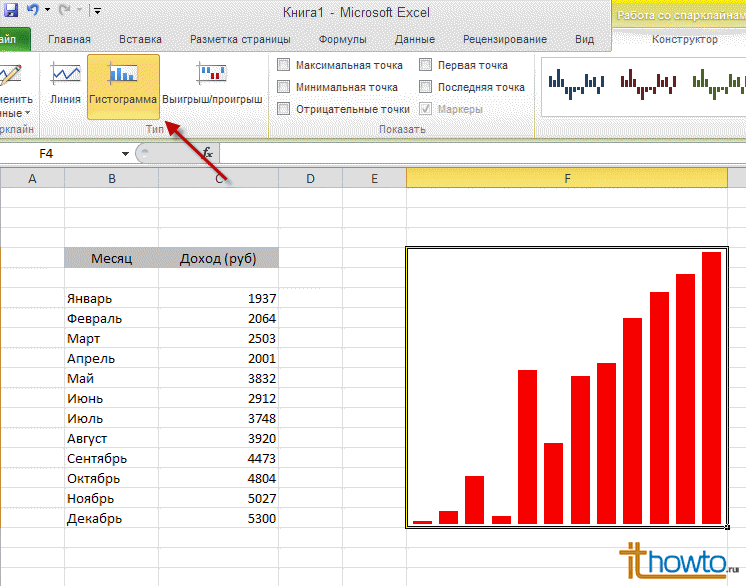Choose the dark red sparkline style

648,84
